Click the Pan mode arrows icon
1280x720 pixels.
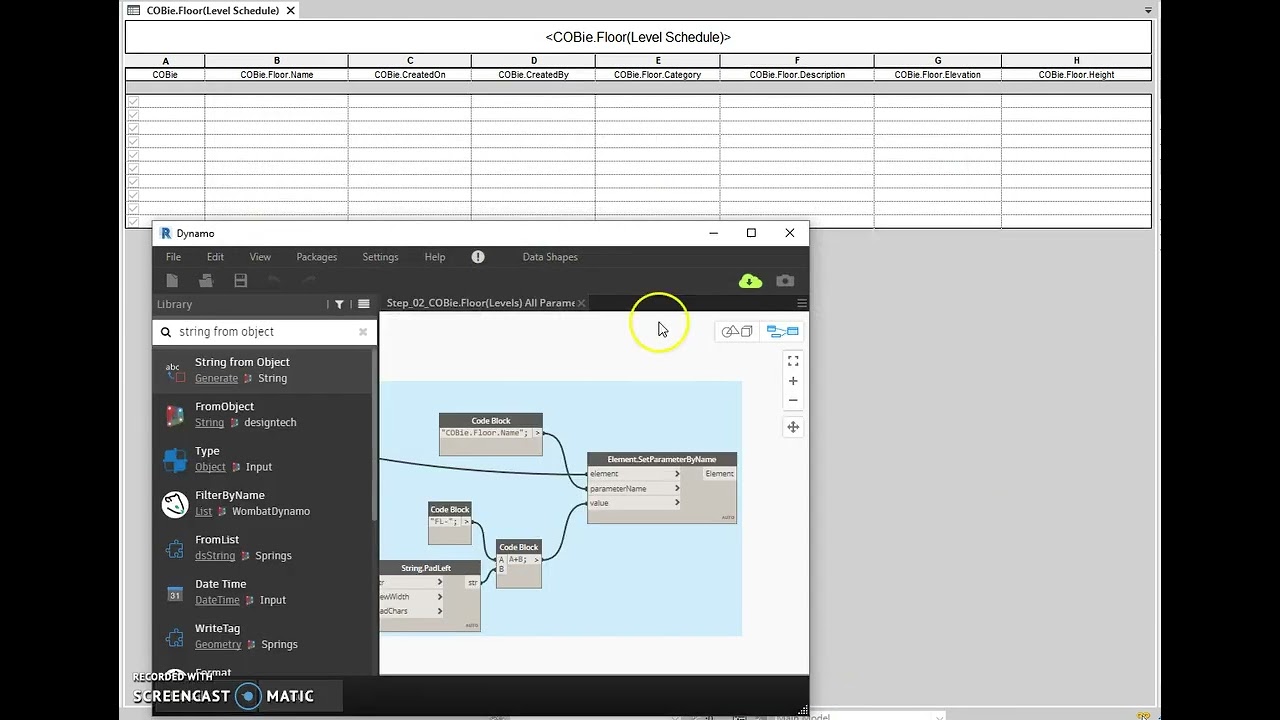tap(793, 427)
